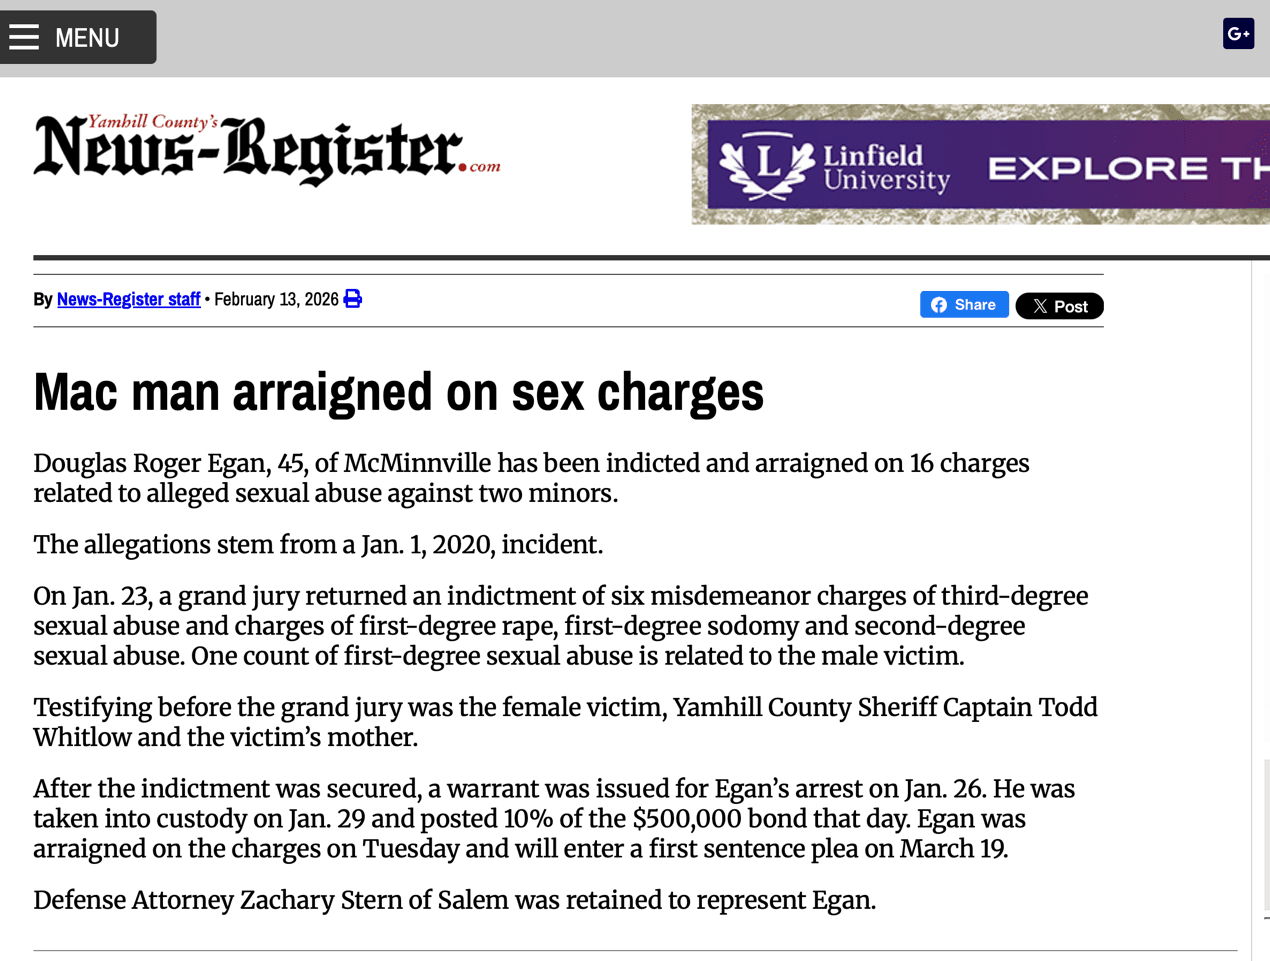Click the Defense Attorney Zachary Stern sentence
The width and height of the screenshot is (1270, 961).
coord(454,900)
